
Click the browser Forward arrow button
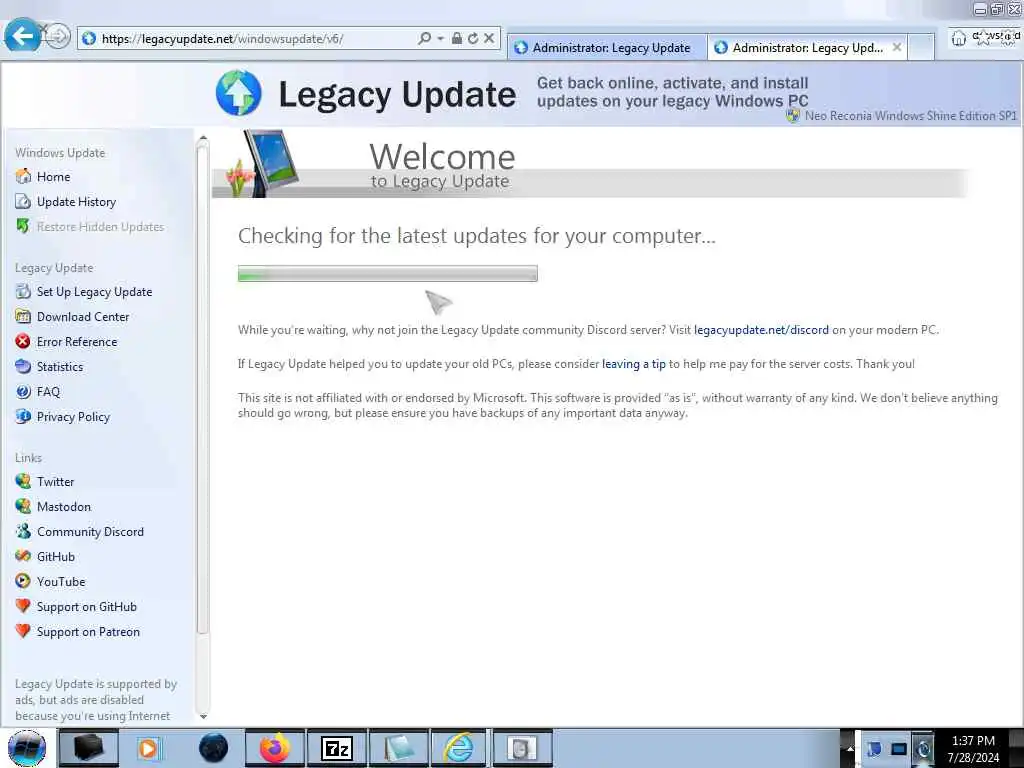(x=57, y=36)
